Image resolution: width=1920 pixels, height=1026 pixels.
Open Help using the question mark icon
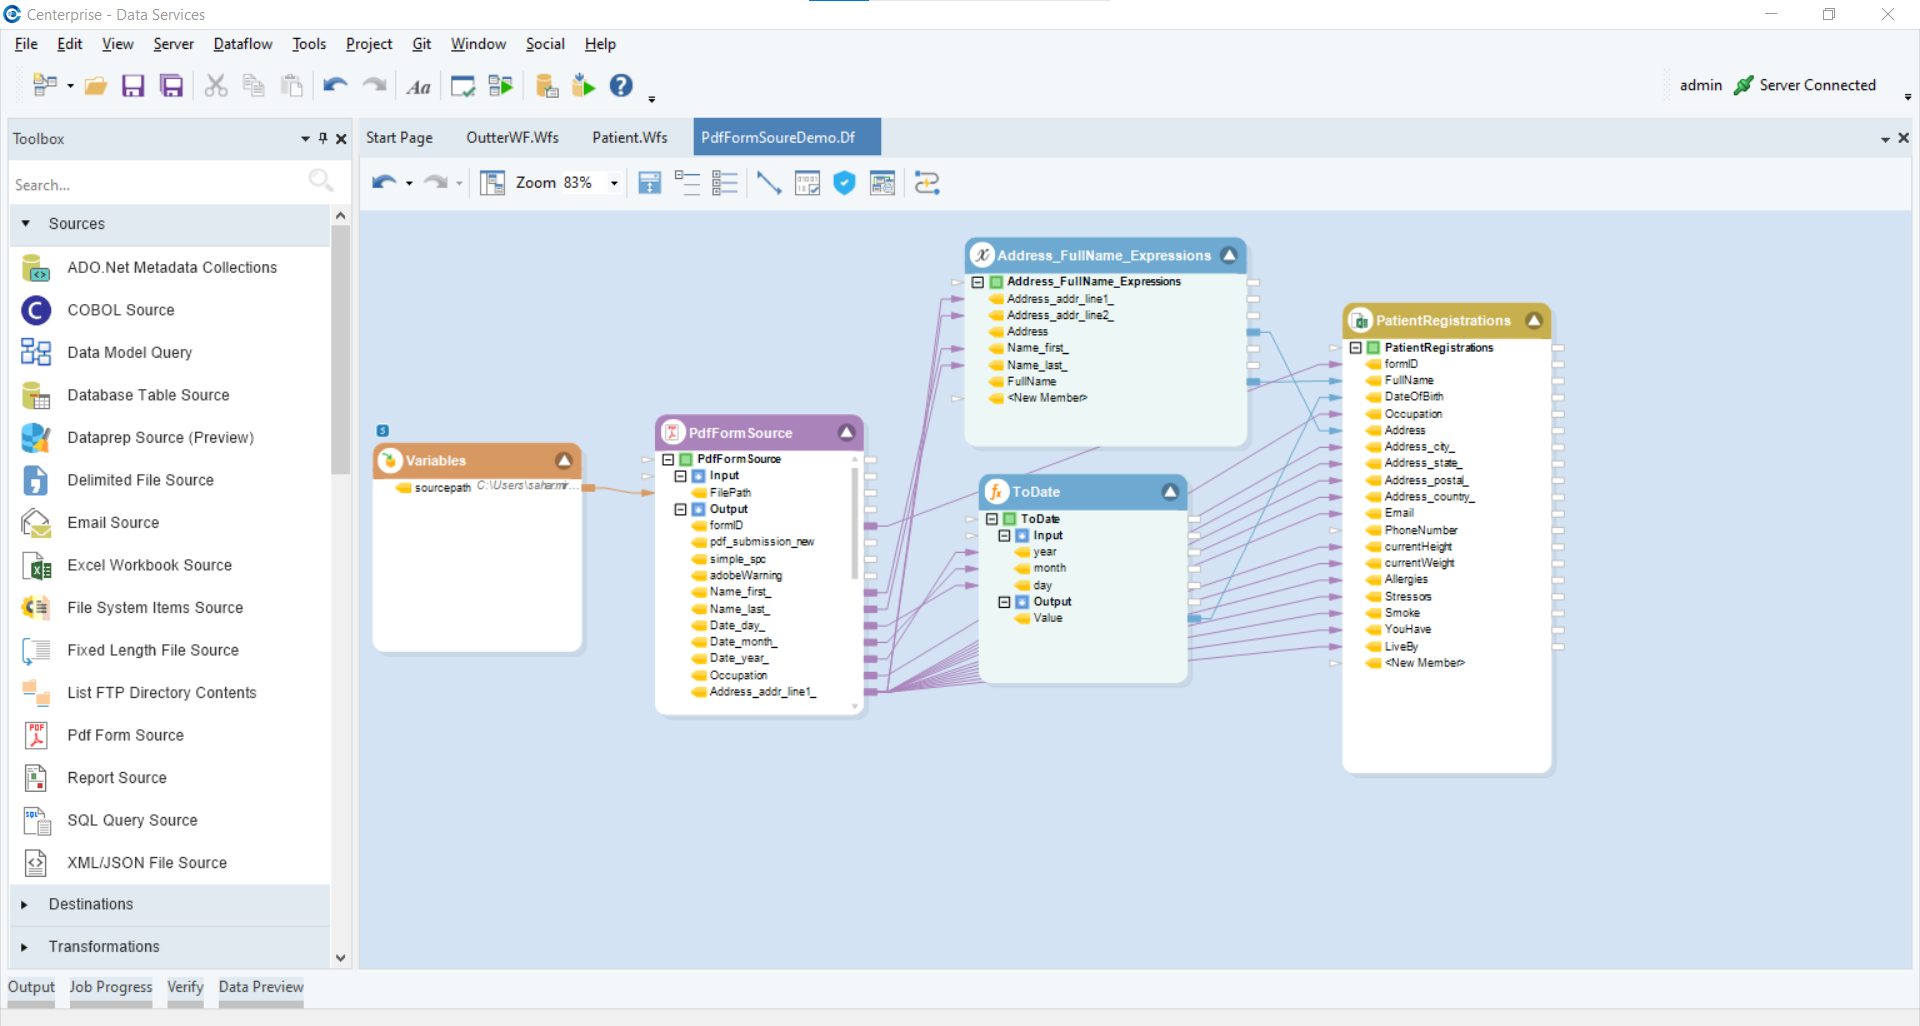click(621, 85)
